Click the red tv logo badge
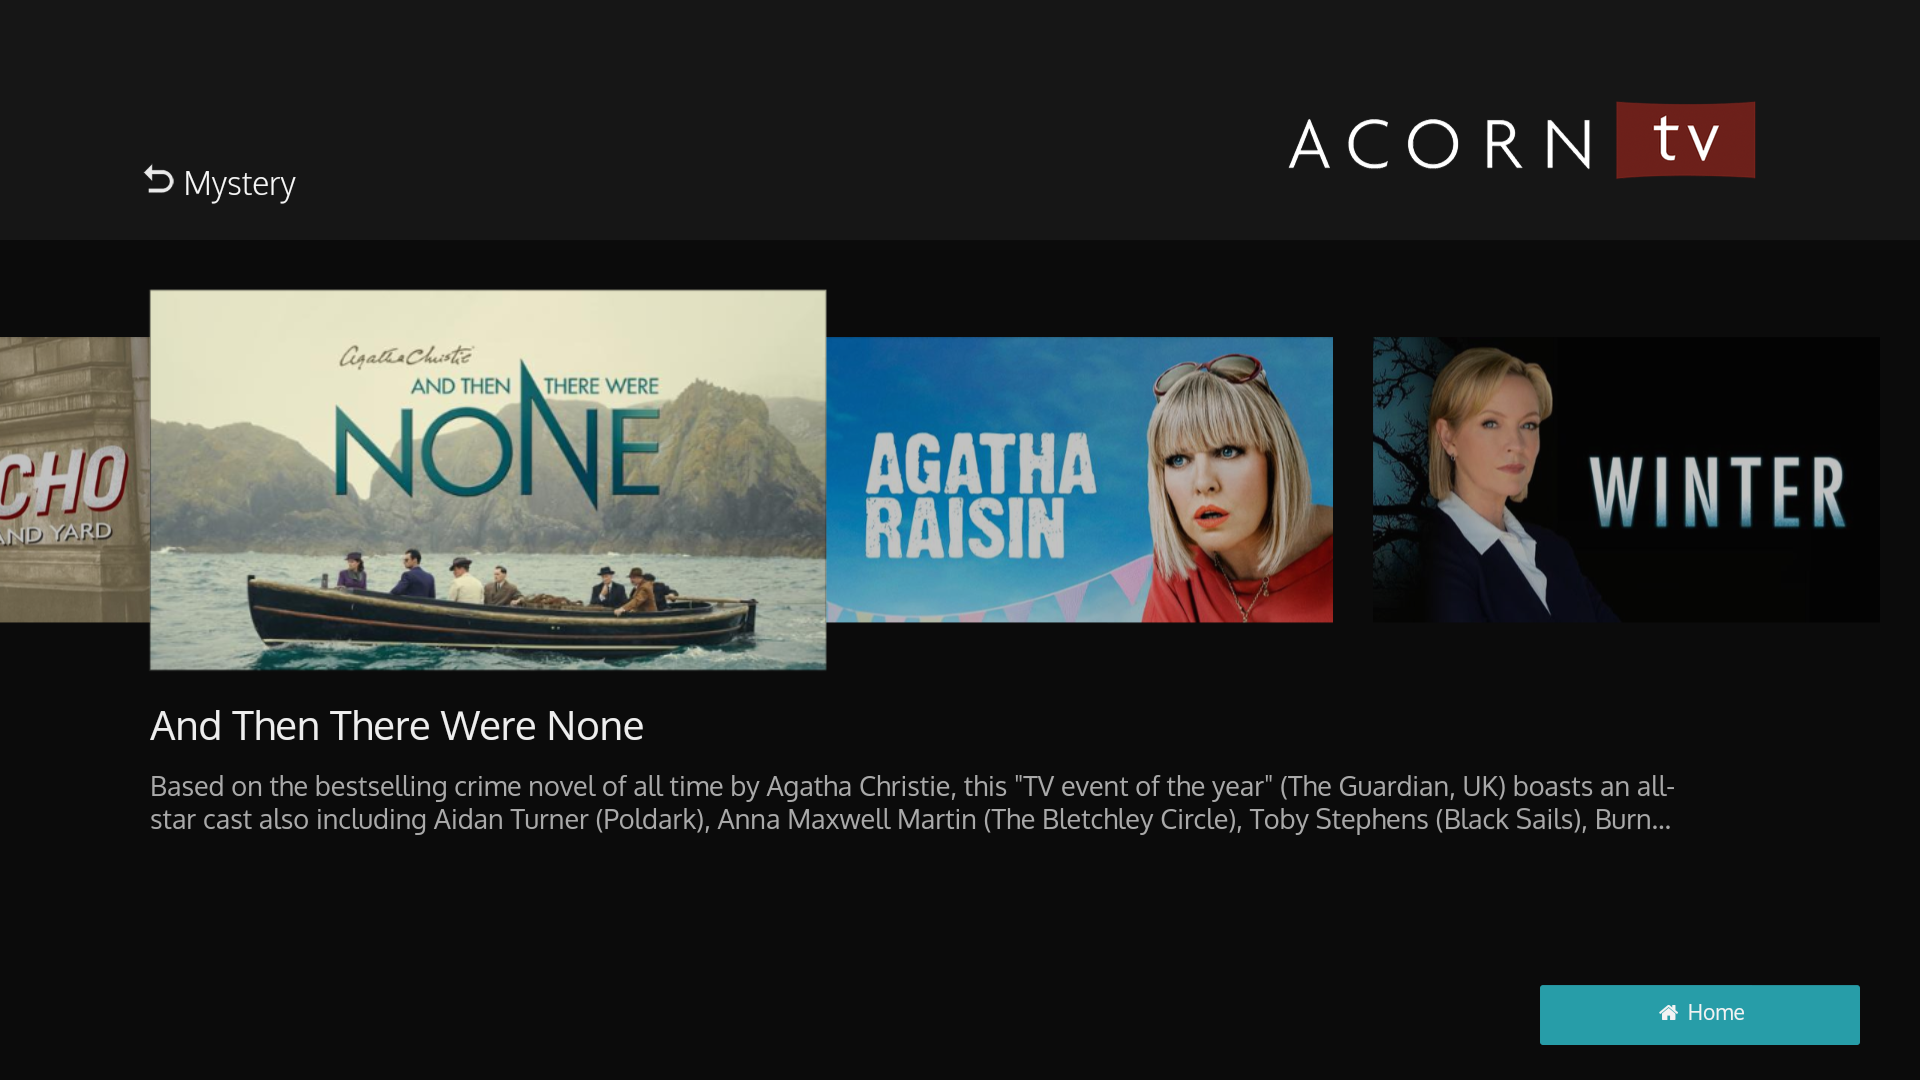The height and width of the screenshot is (1080, 1920). [x=1685, y=140]
